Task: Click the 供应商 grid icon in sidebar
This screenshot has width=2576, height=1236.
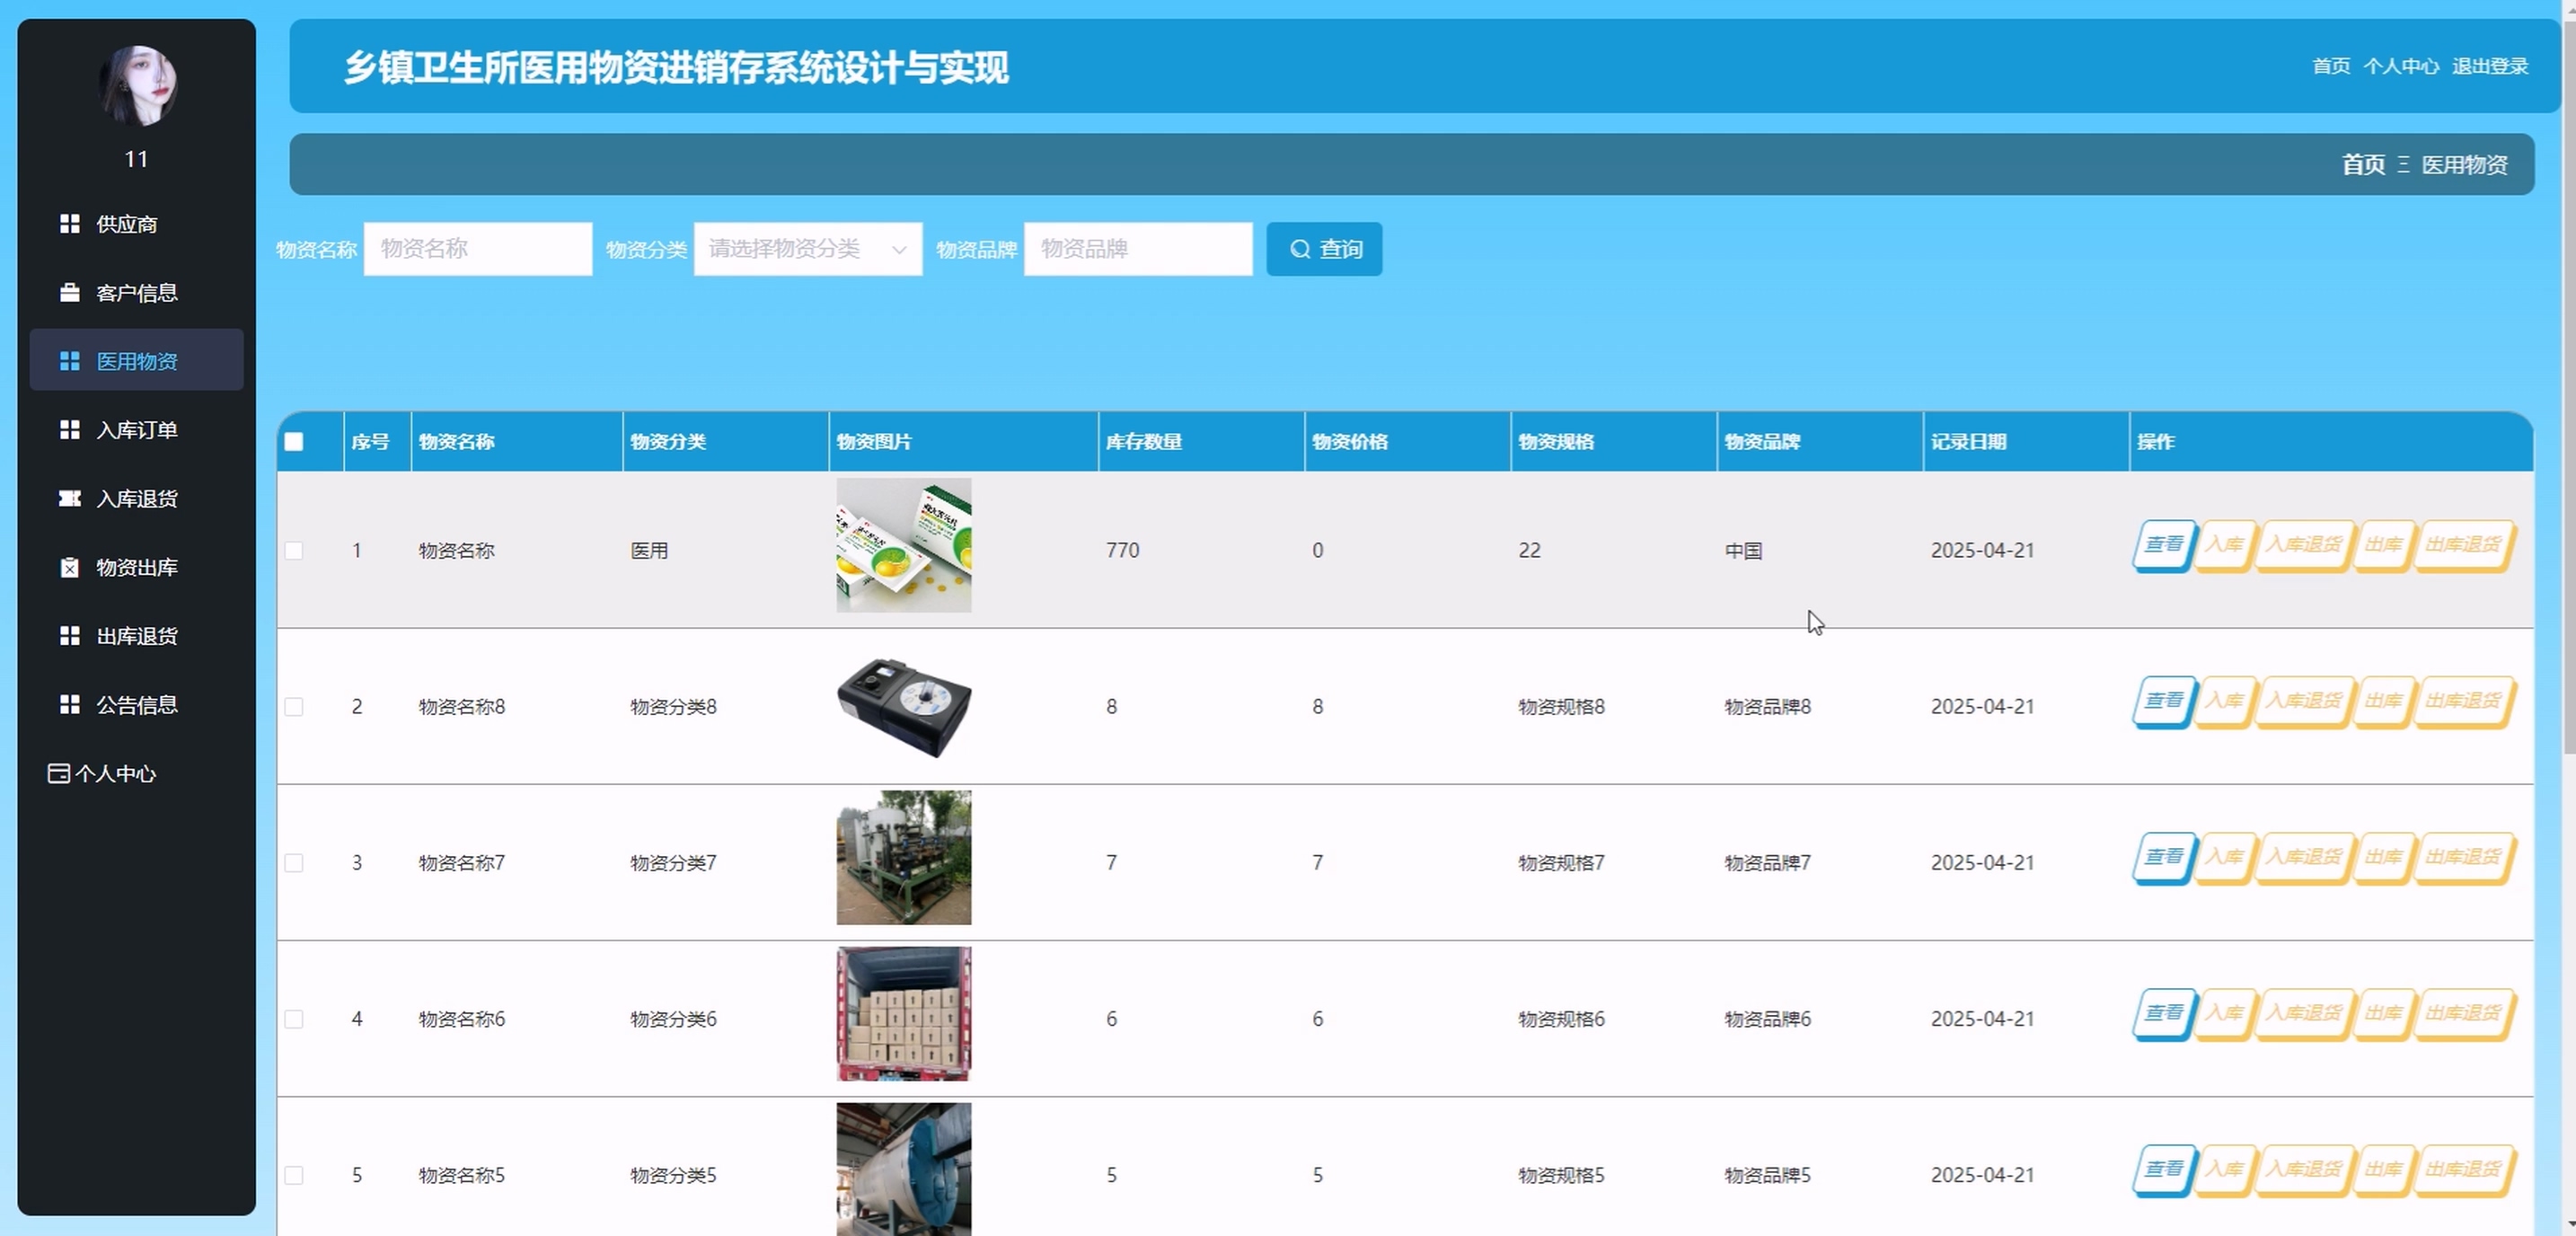Action: point(69,223)
